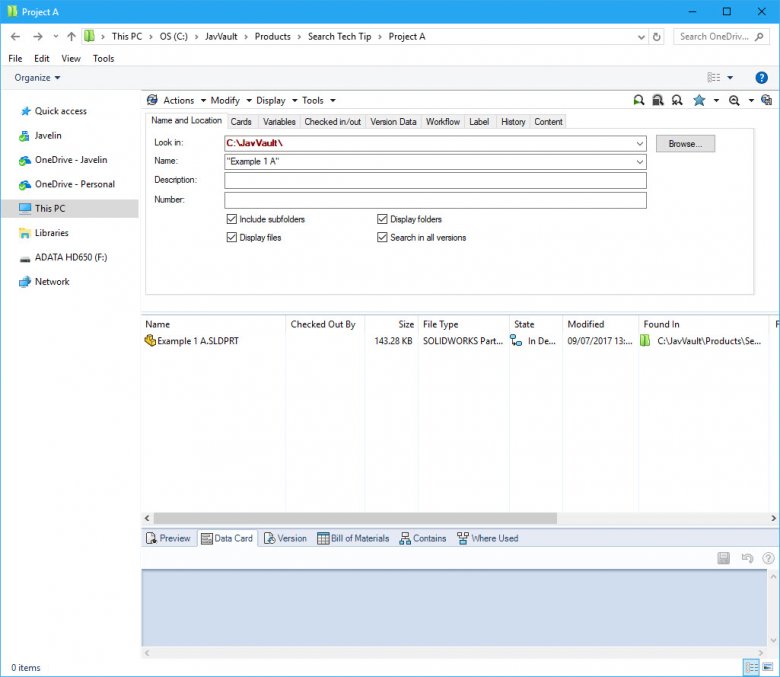Toggle Search in all versions checkbox

click(x=382, y=237)
